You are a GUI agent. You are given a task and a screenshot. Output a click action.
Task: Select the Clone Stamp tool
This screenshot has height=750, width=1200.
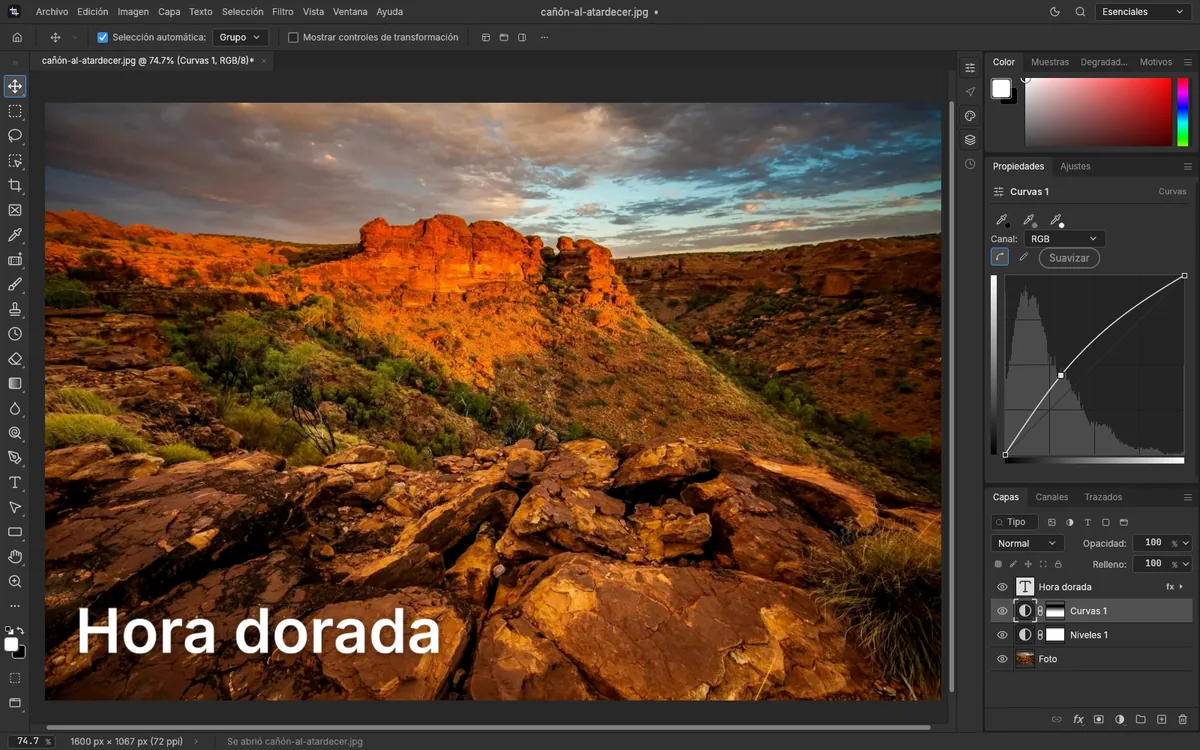pyautogui.click(x=15, y=309)
